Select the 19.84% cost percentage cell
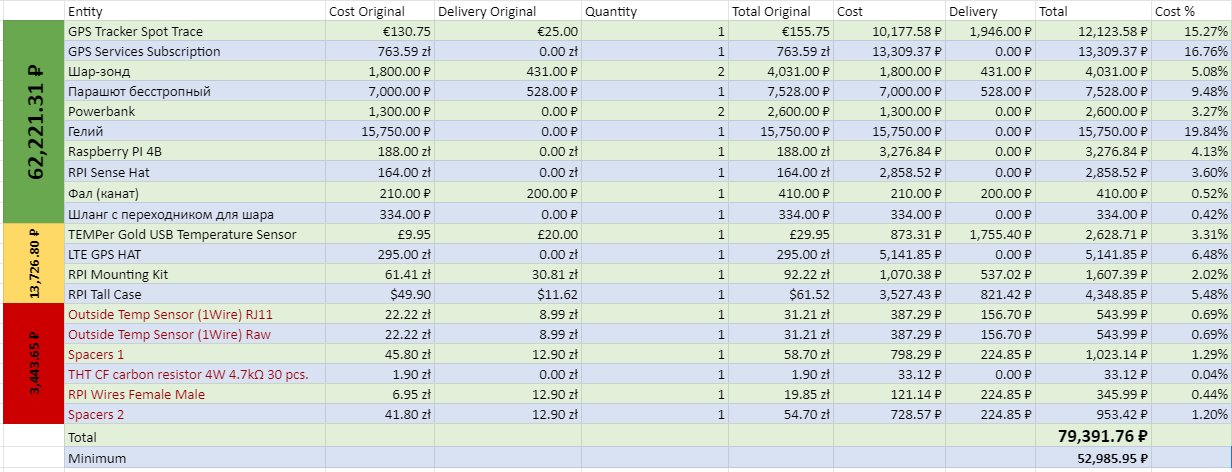 pyautogui.click(x=1190, y=132)
